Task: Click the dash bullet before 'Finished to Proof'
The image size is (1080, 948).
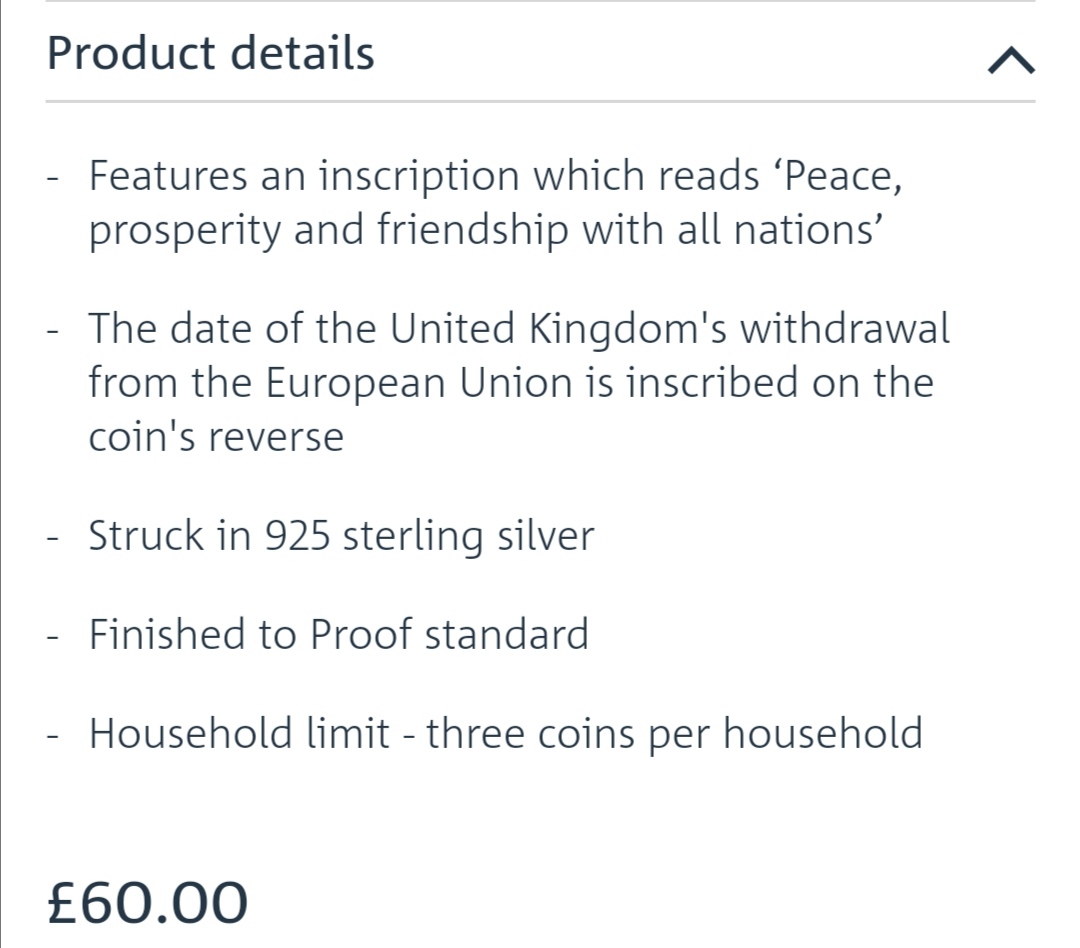Action: 52,636
